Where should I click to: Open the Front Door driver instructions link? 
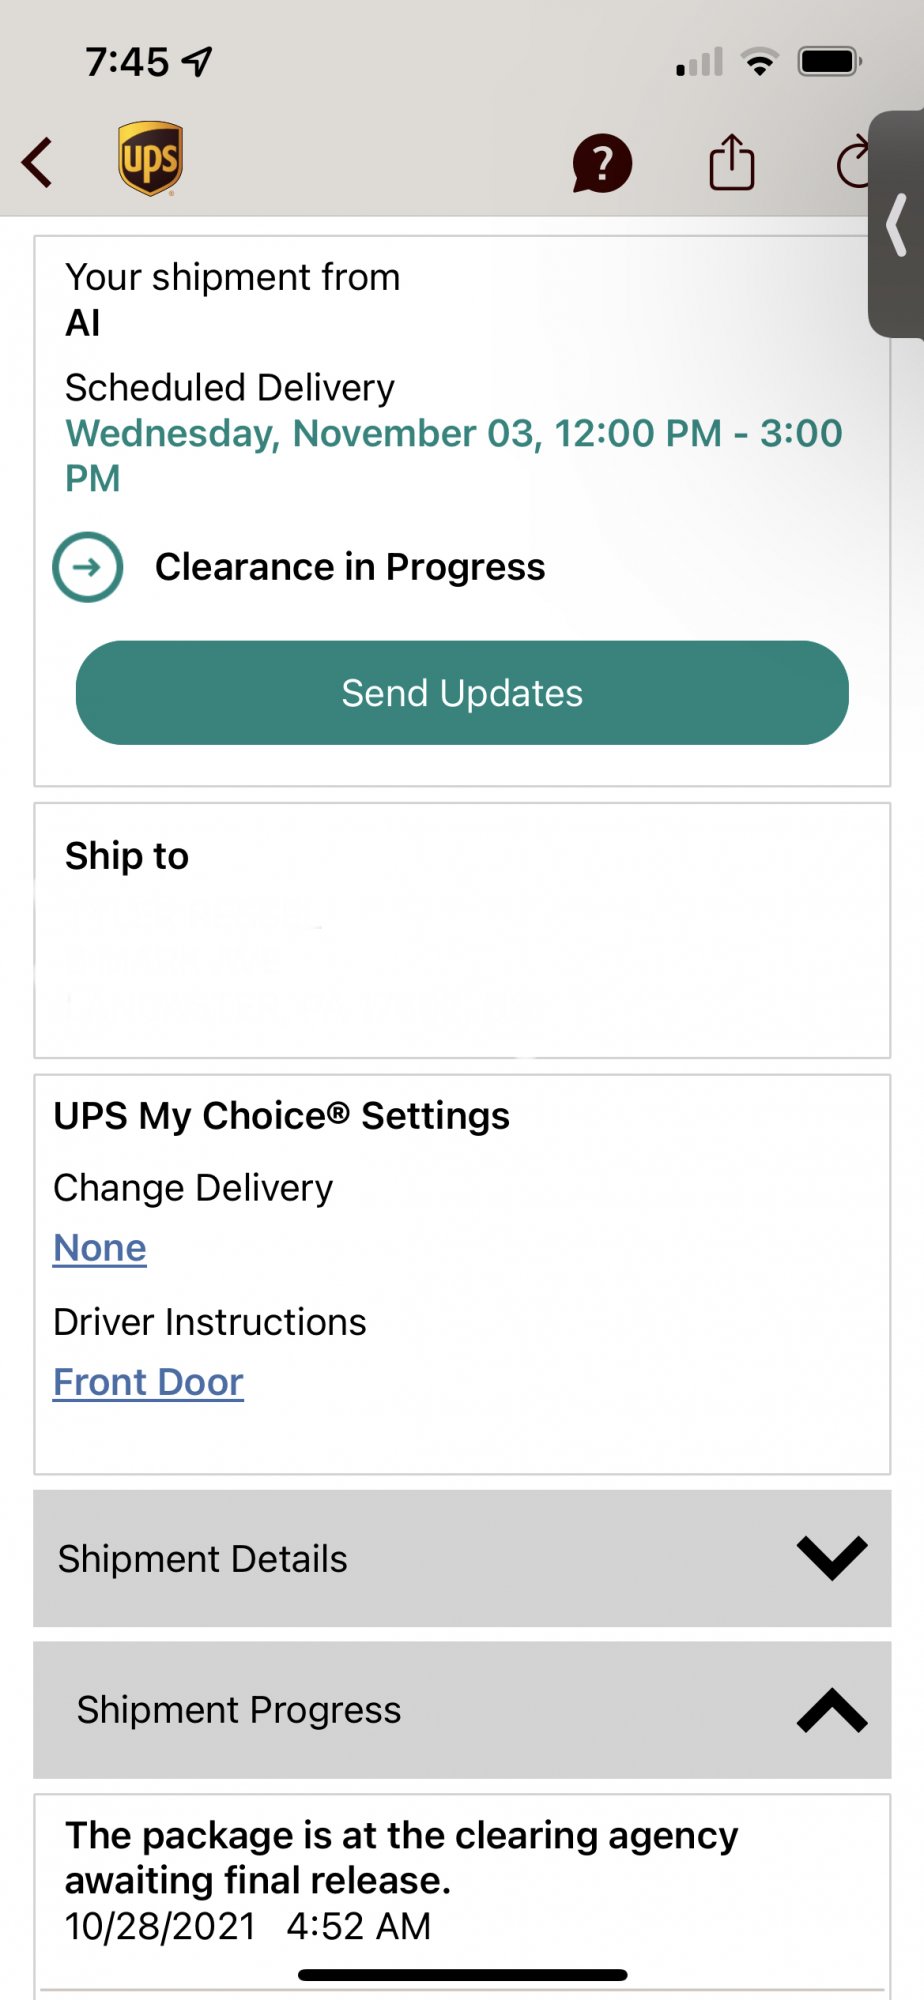[148, 1382]
